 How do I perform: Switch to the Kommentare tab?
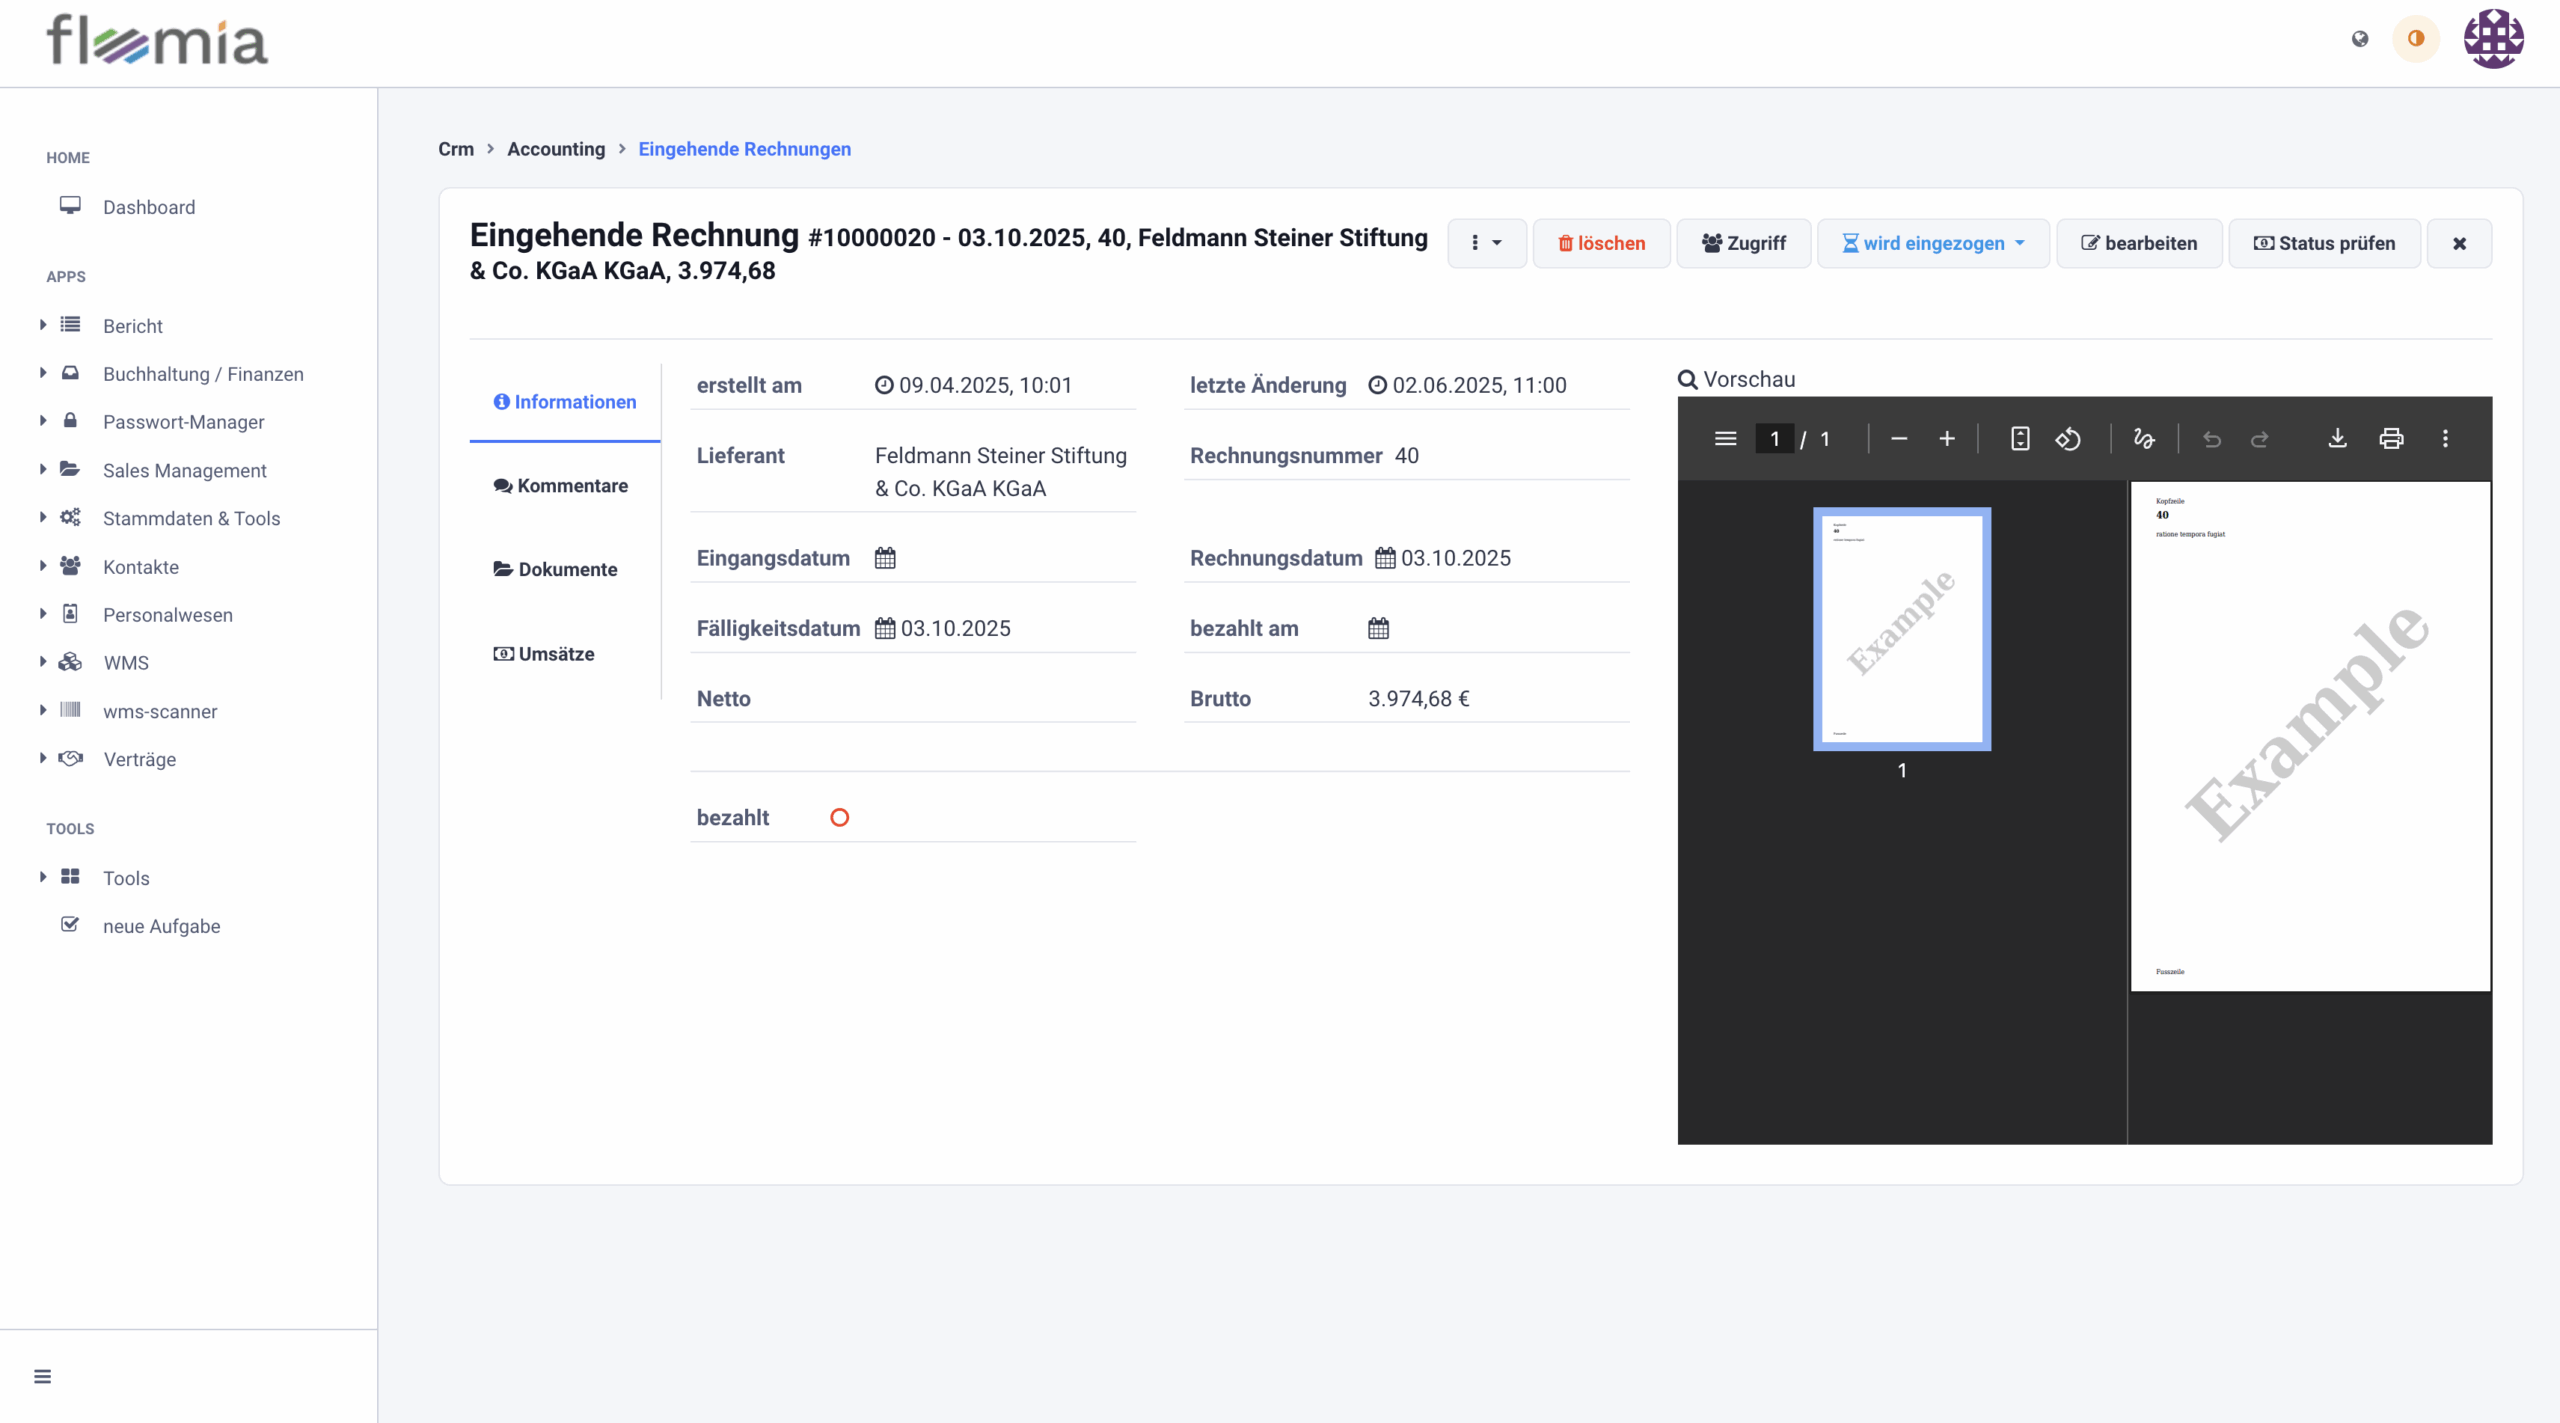(x=561, y=485)
